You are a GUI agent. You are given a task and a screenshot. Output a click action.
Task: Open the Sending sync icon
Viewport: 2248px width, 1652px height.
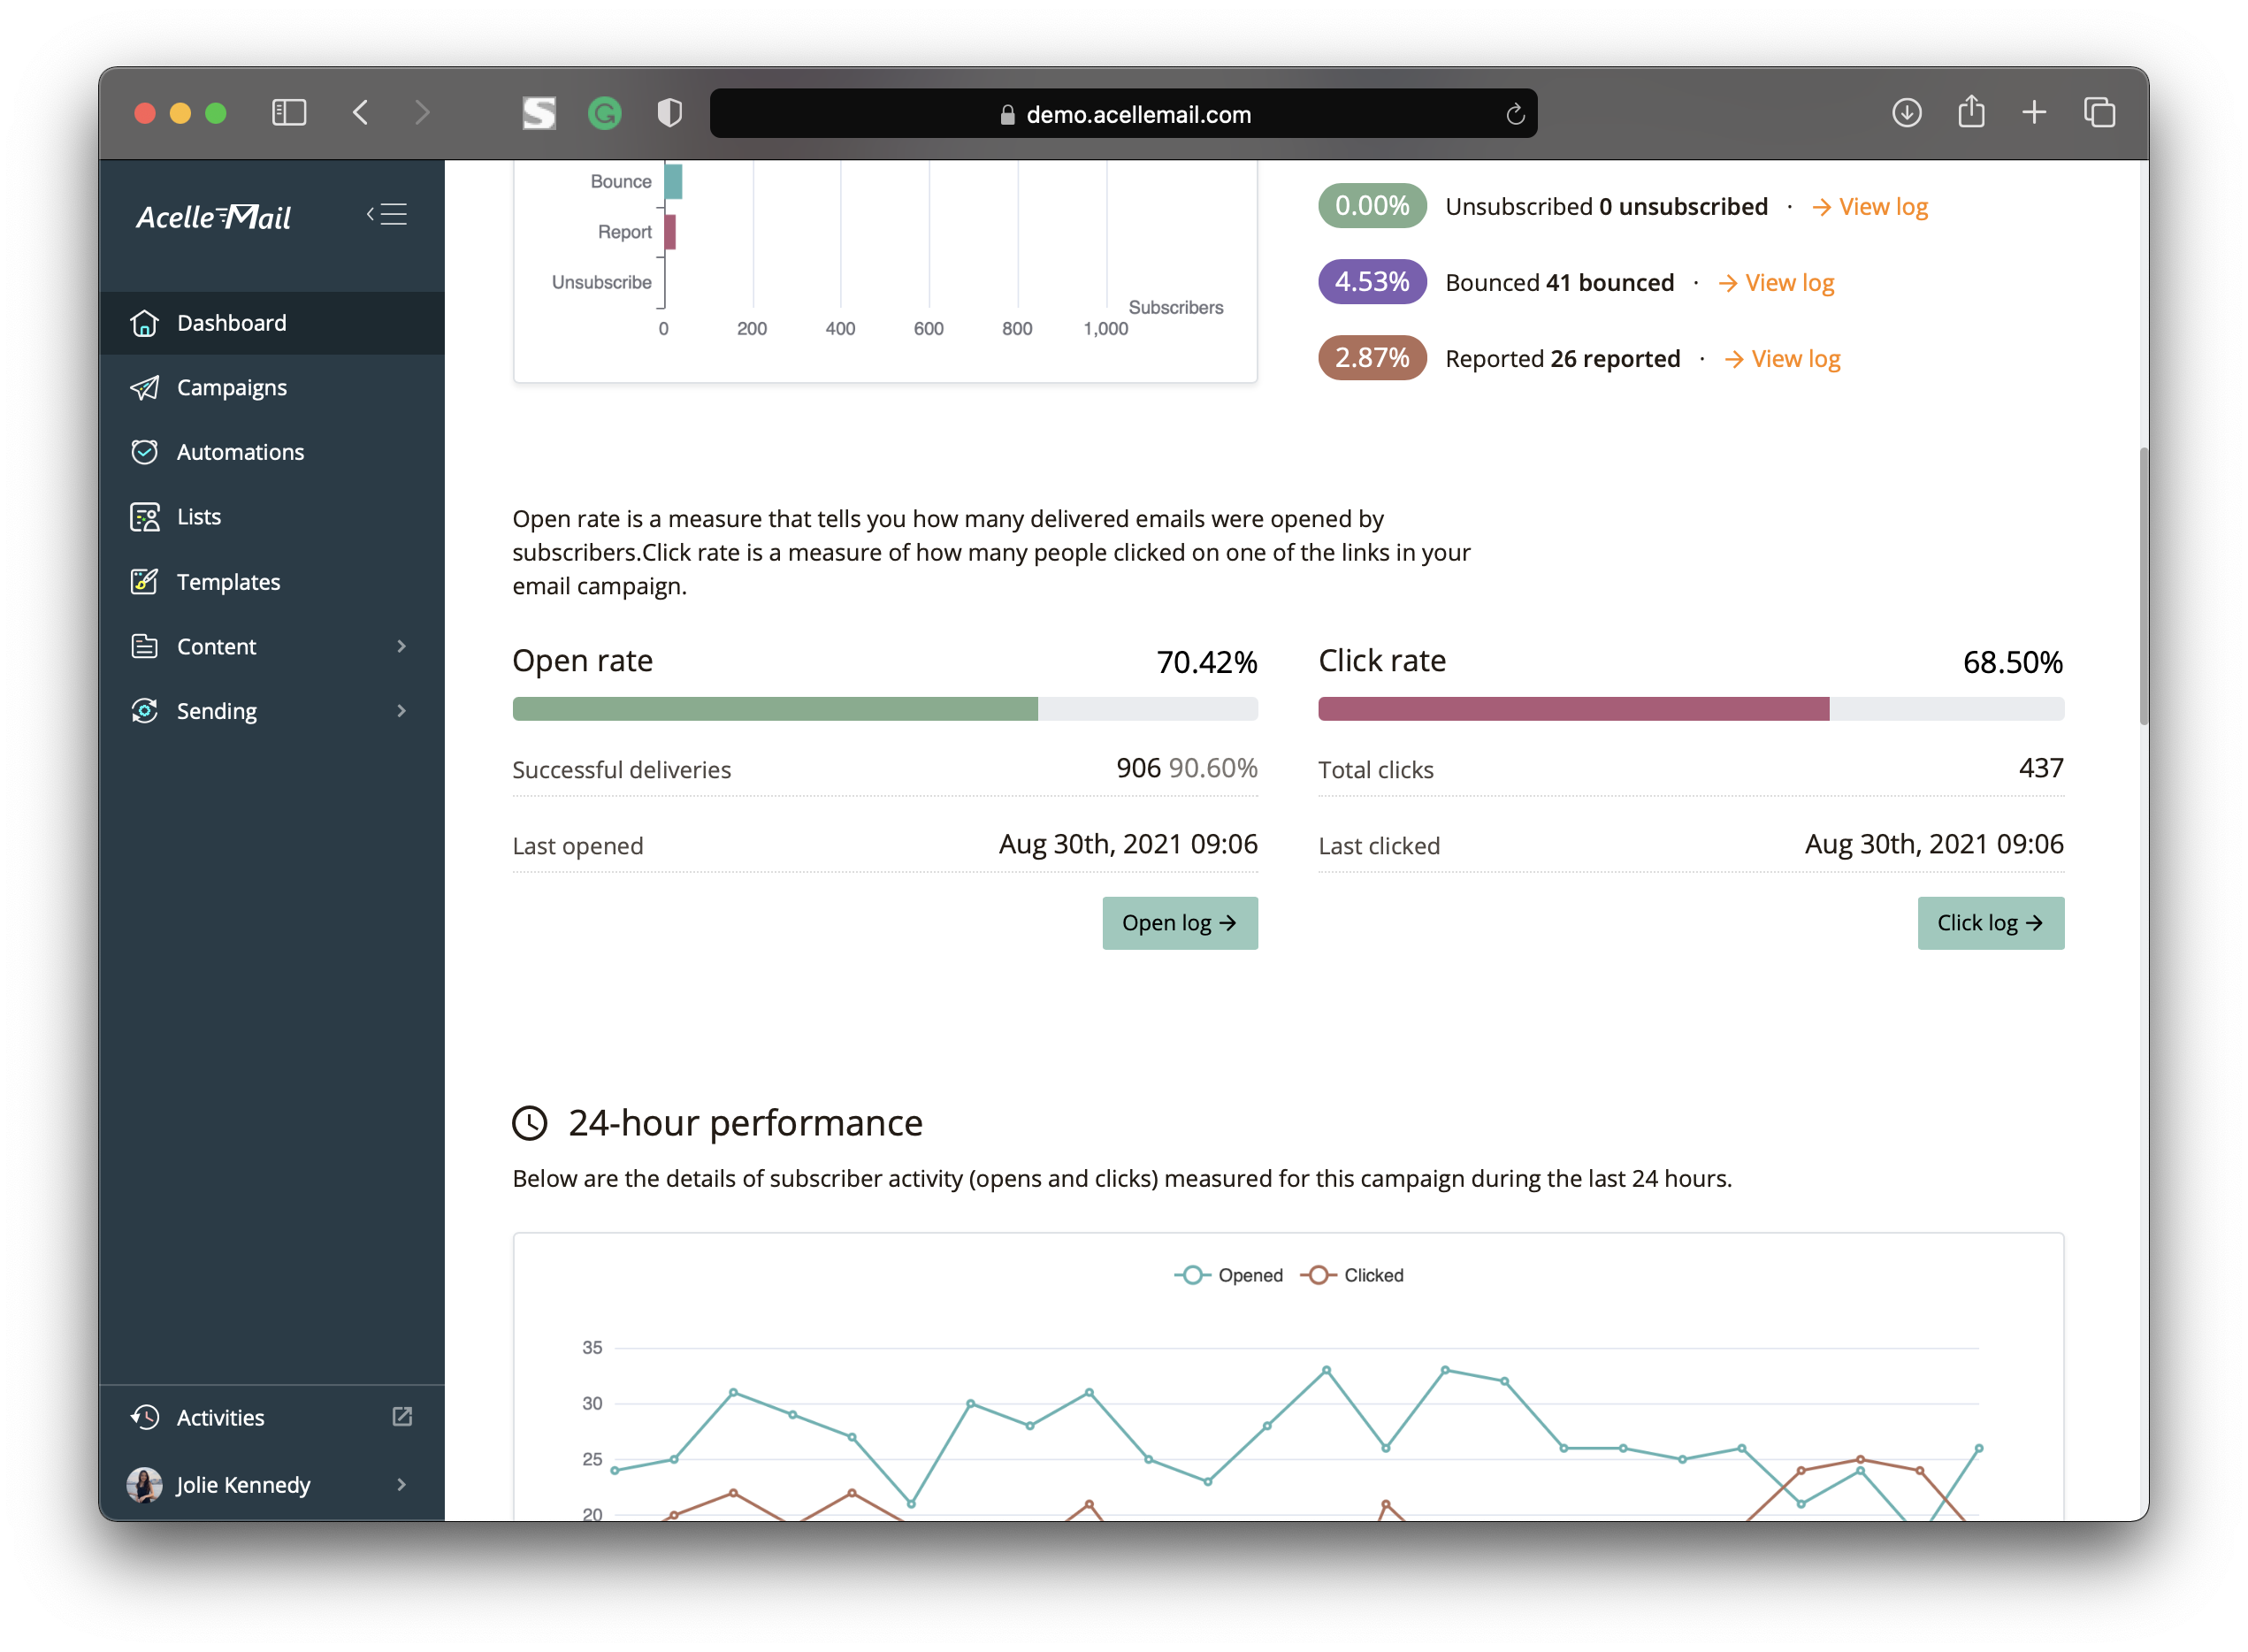coord(145,711)
